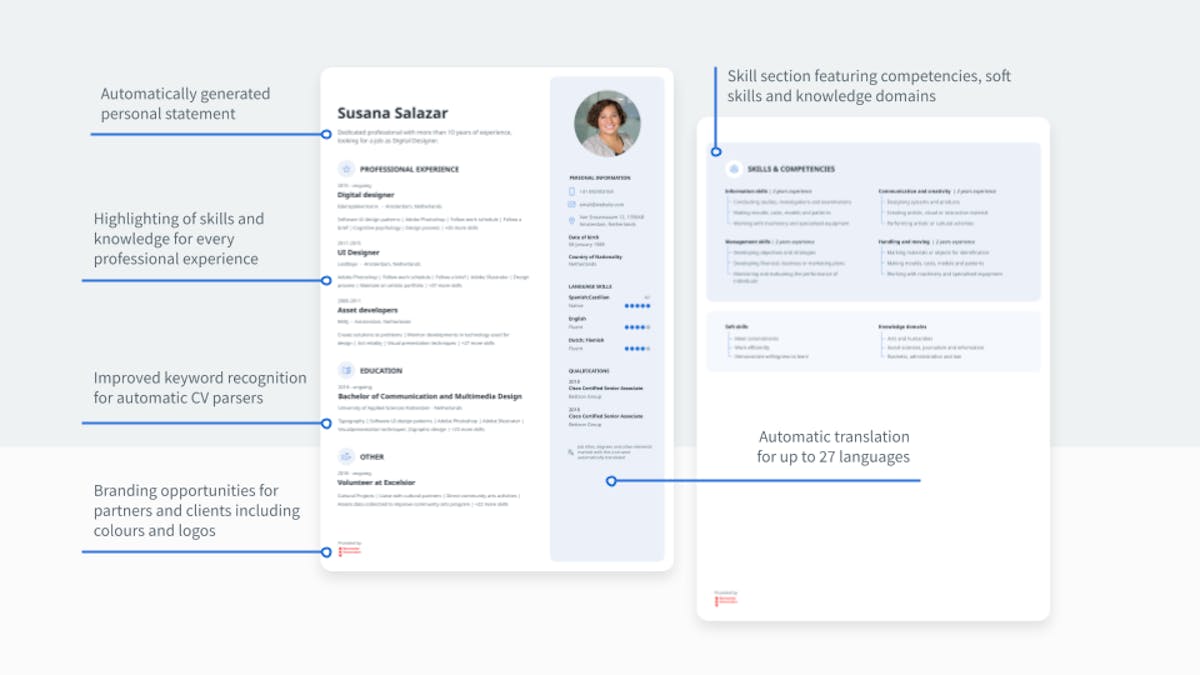The height and width of the screenshot is (675, 1200).
Task: Click the English language entry
Action: coord(578,321)
